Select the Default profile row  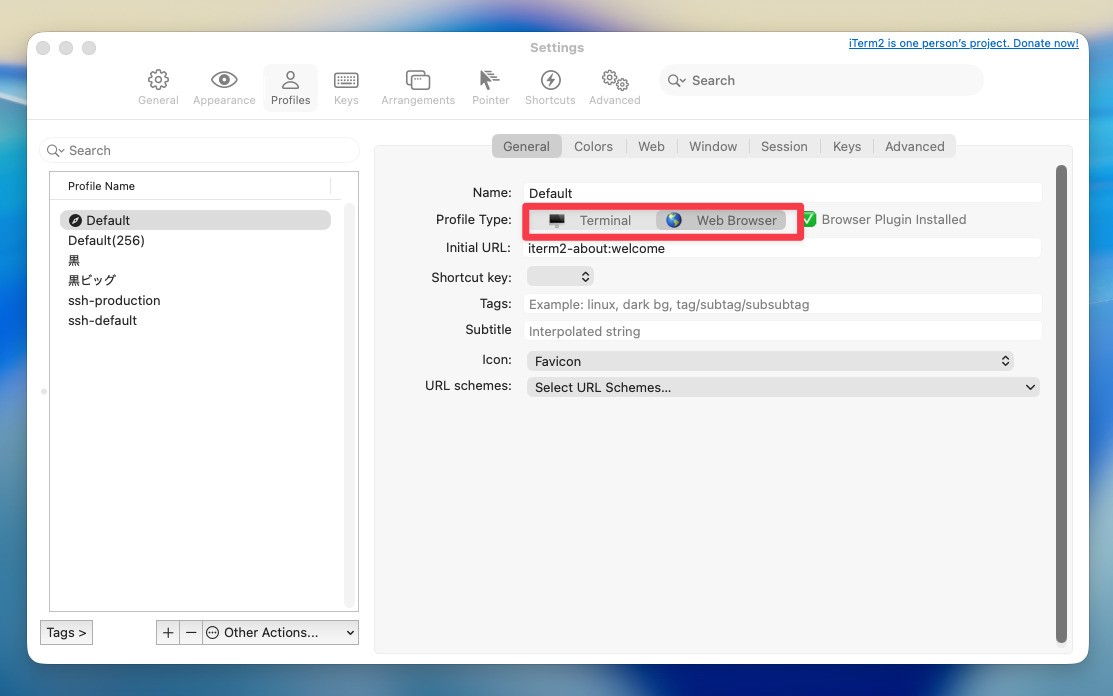click(195, 221)
